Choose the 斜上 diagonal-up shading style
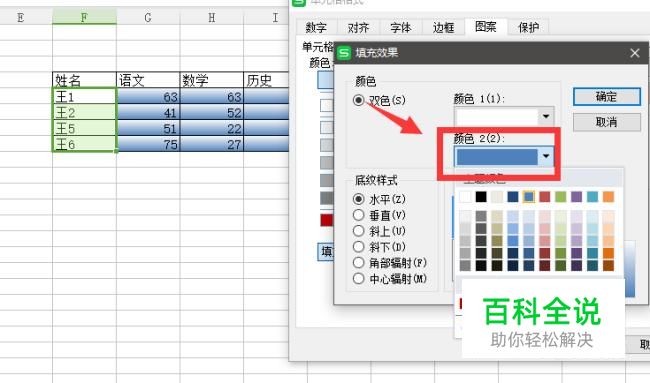Screen dimensions: 650x383 pyautogui.click(x=359, y=231)
